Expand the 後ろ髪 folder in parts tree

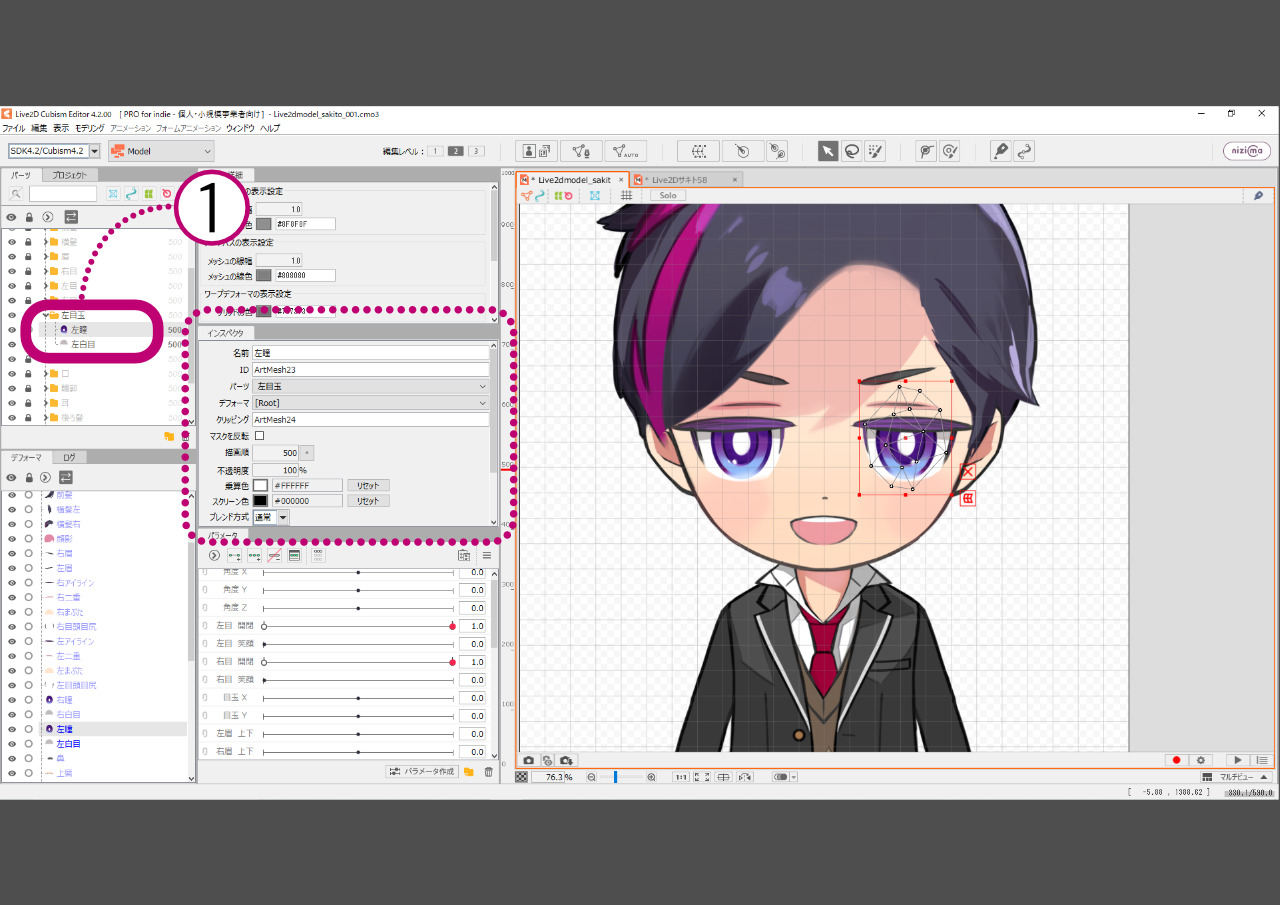[45, 417]
